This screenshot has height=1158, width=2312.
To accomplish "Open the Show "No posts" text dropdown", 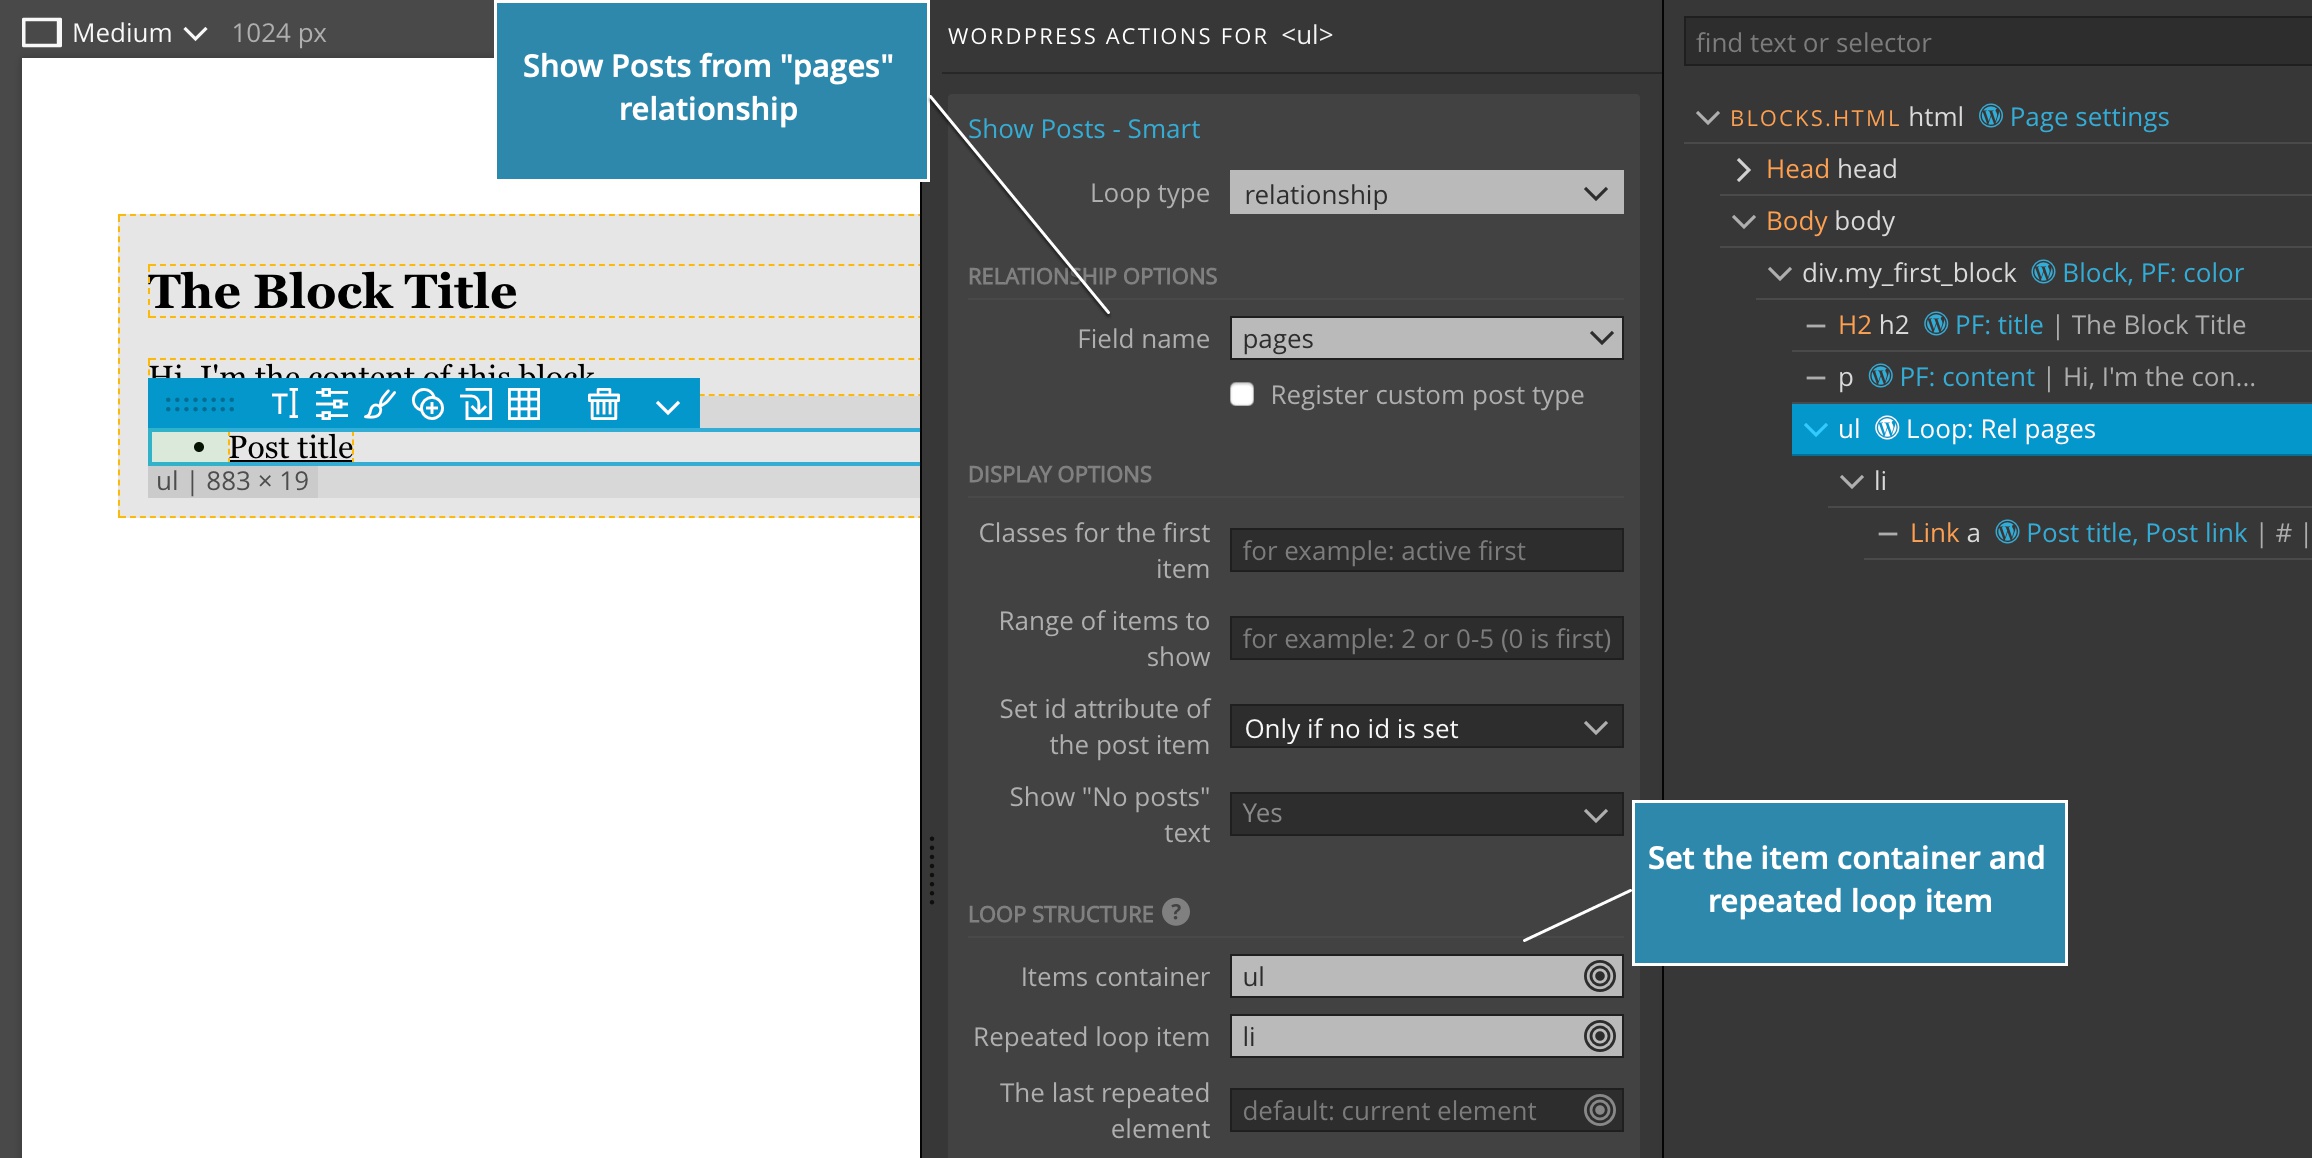I will tap(1426, 814).
